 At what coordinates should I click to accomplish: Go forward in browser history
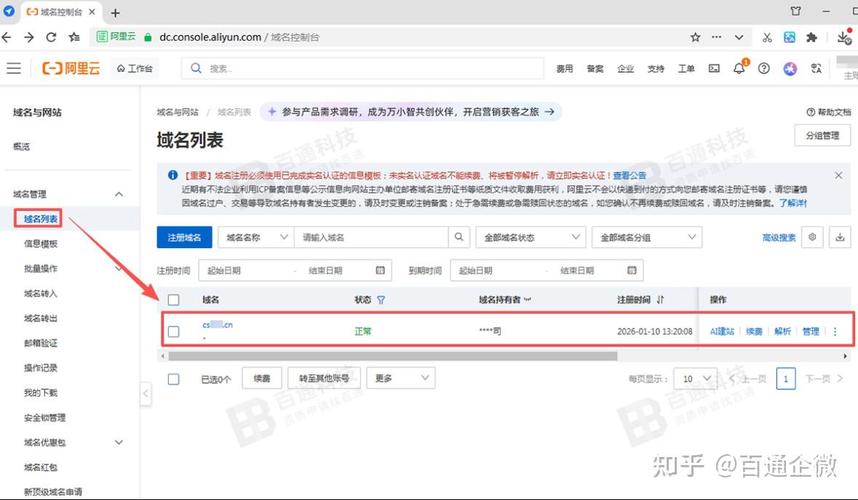pos(29,37)
